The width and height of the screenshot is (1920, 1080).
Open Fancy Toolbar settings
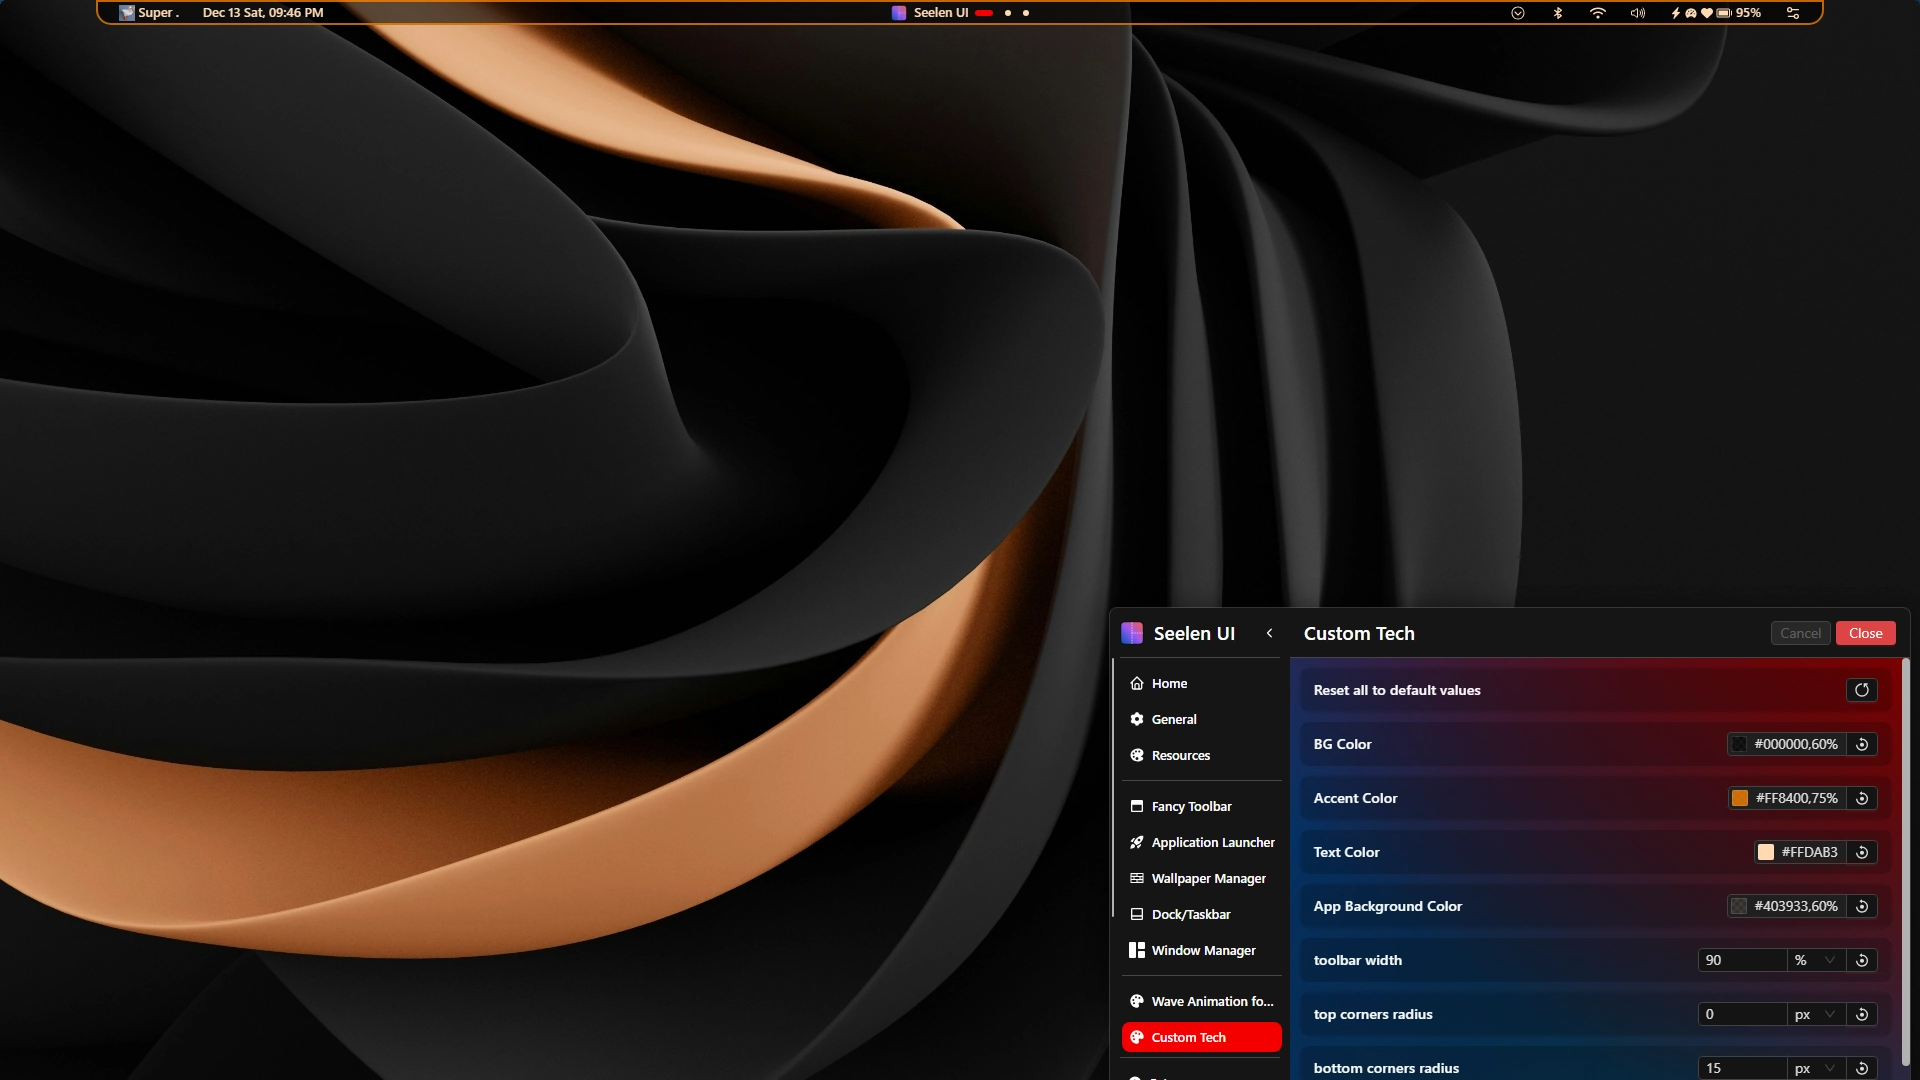pyautogui.click(x=1190, y=806)
